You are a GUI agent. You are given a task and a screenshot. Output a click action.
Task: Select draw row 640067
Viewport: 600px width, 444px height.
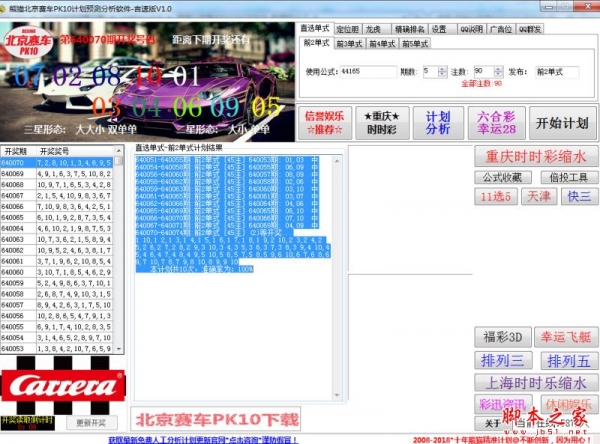57,196
